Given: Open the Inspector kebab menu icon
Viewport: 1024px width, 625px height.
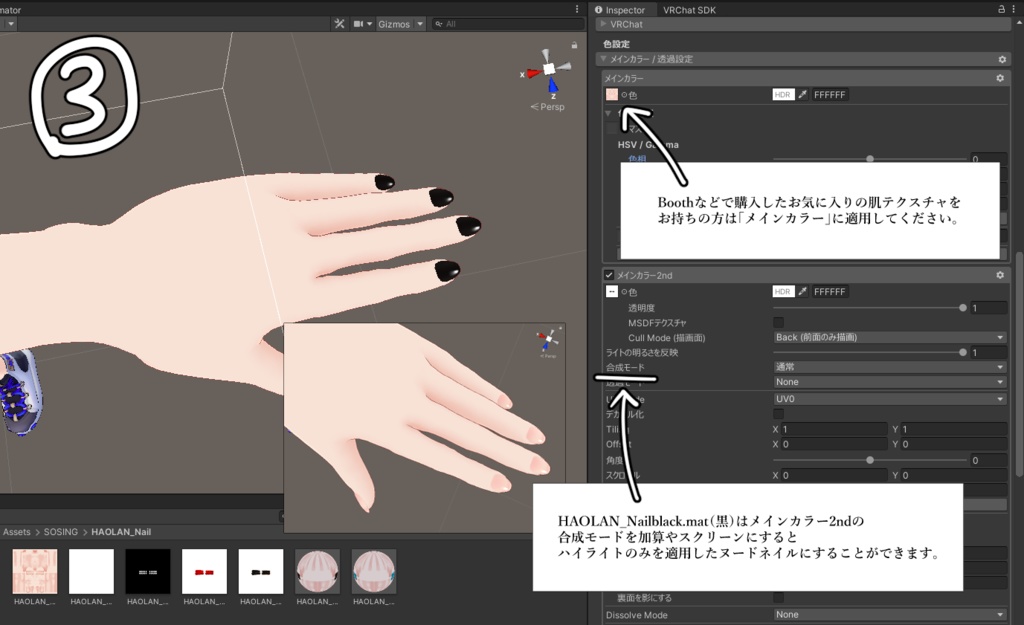Looking at the screenshot, I should pos(1013,8).
